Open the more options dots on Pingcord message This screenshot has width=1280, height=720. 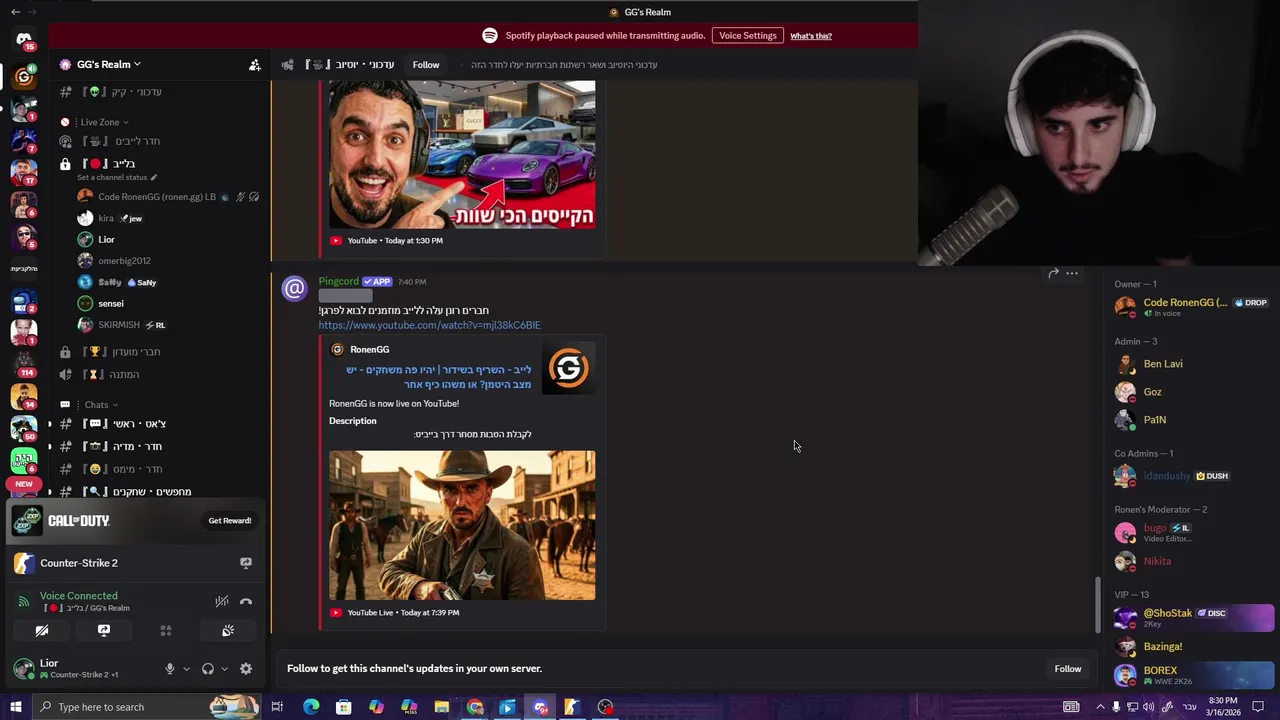point(1072,273)
